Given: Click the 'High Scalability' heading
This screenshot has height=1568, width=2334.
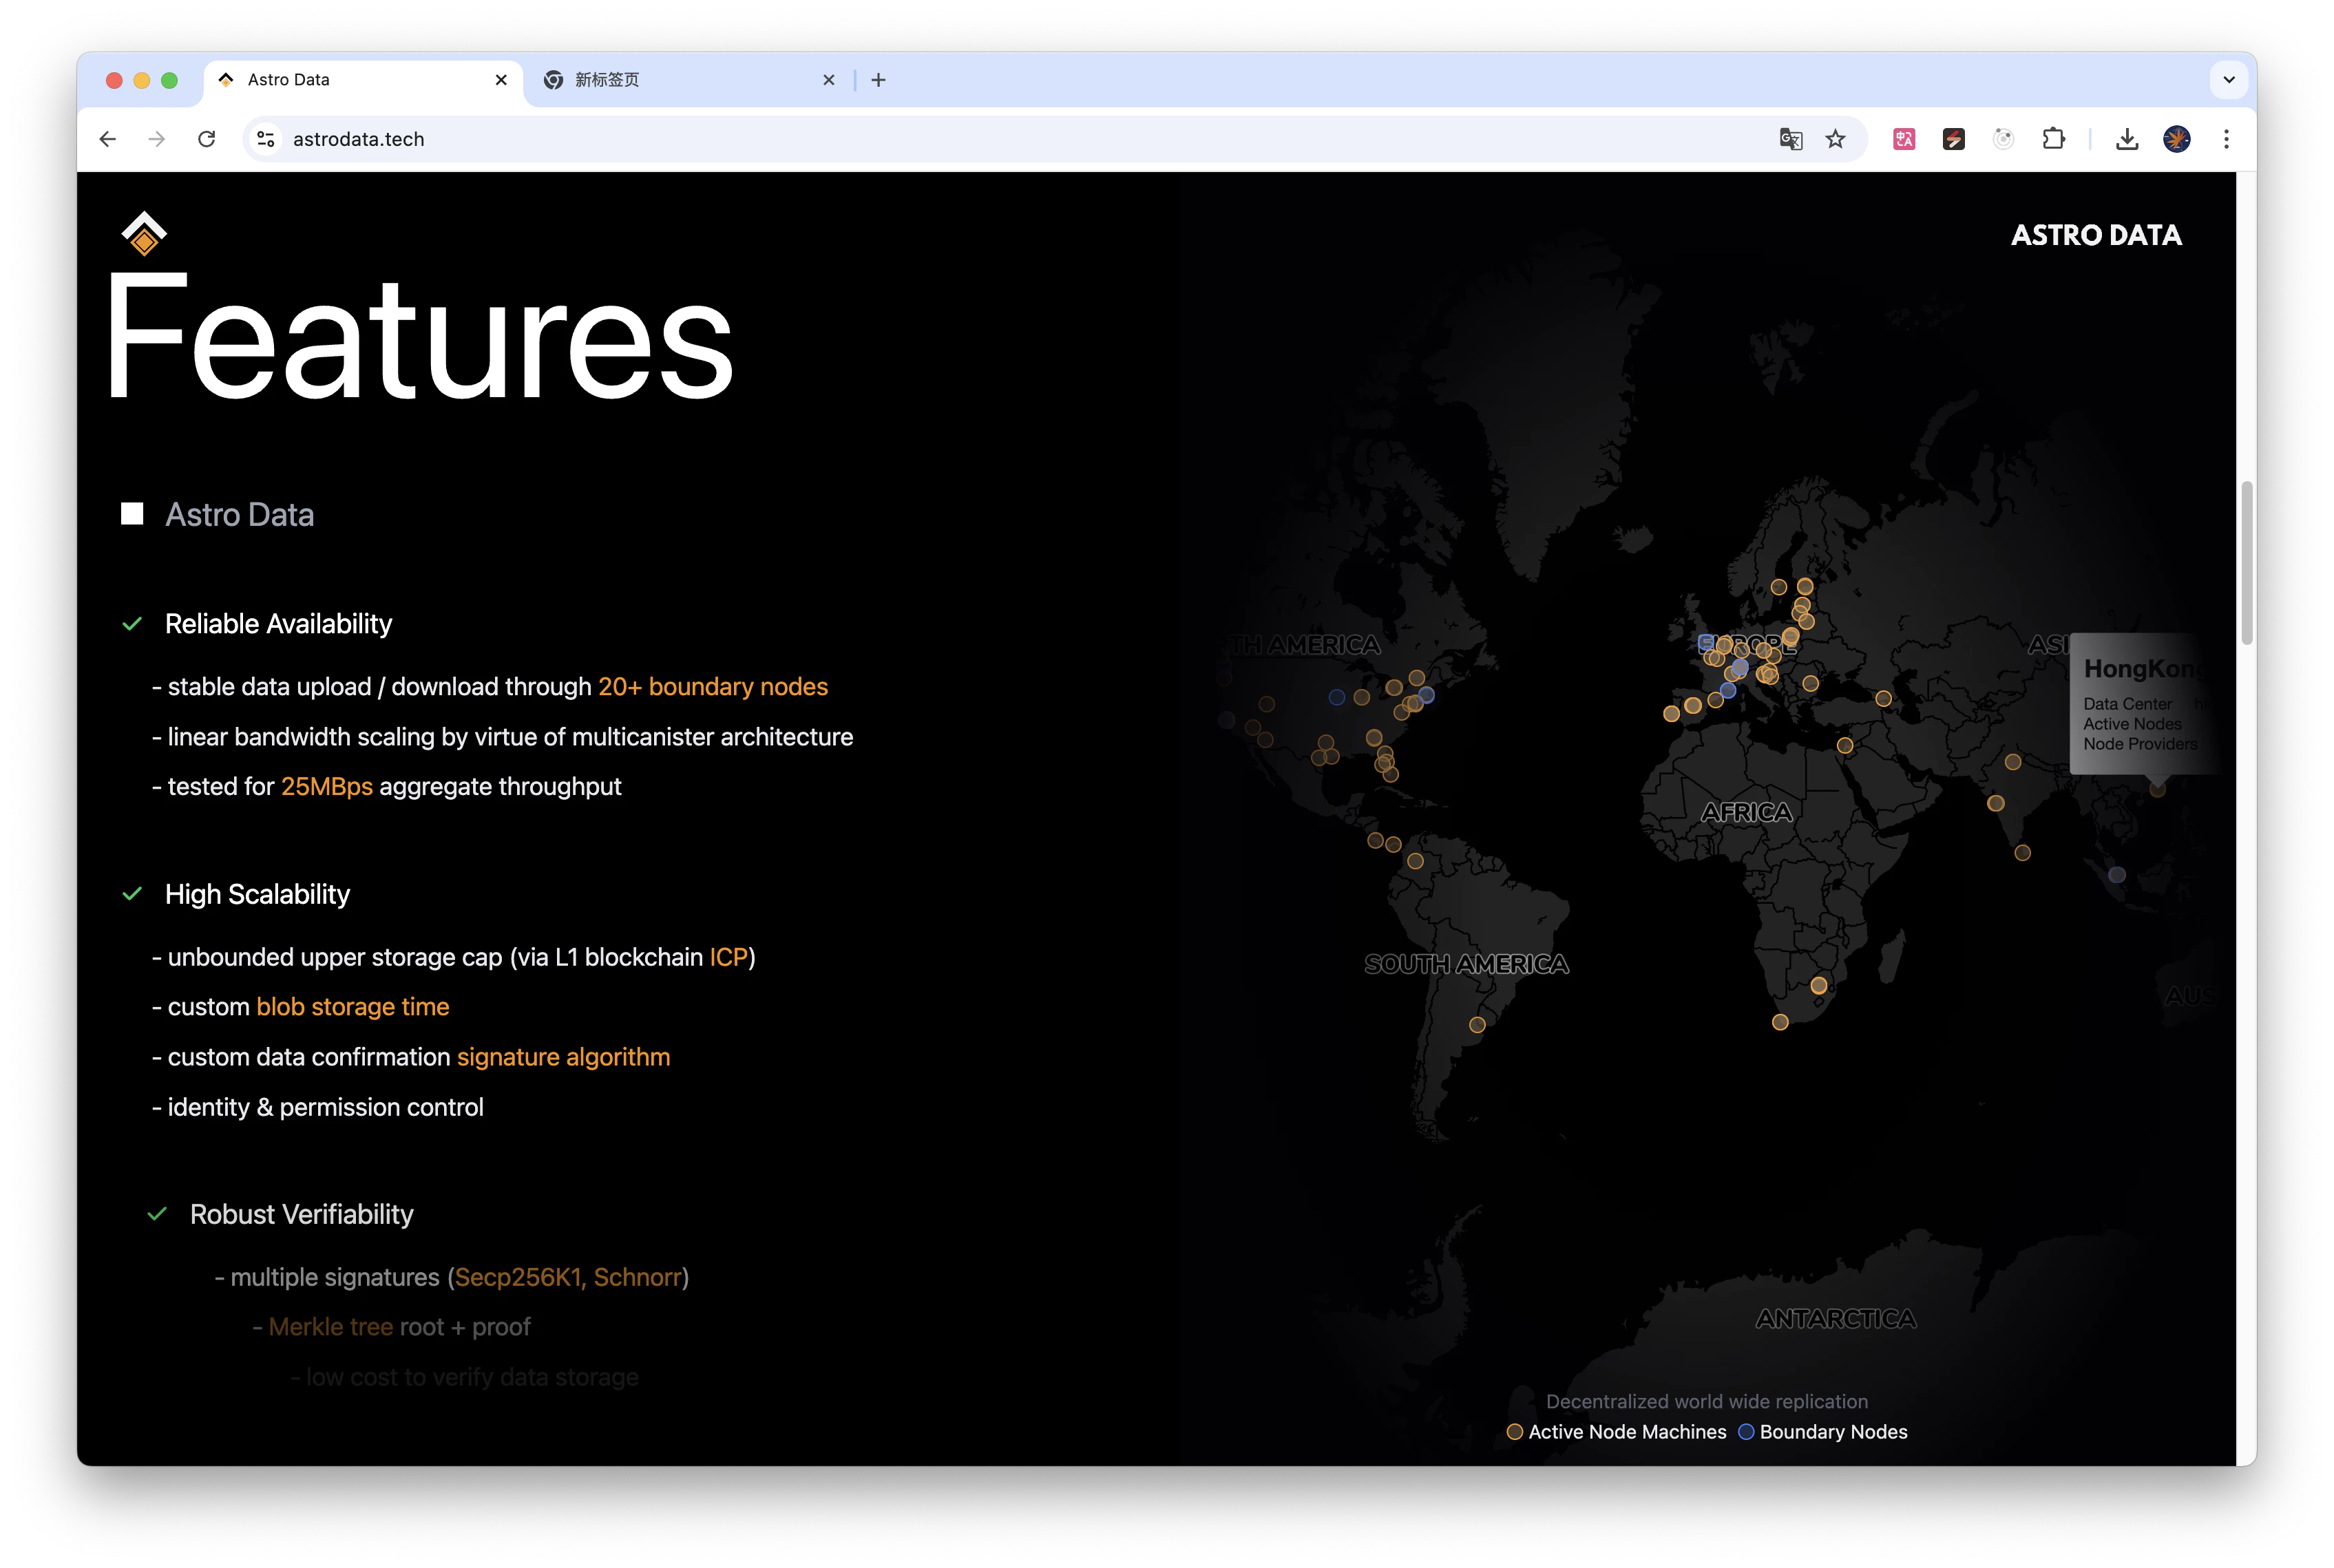Looking at the screenshot, I should pyautogui.click(x=257, y=894).
